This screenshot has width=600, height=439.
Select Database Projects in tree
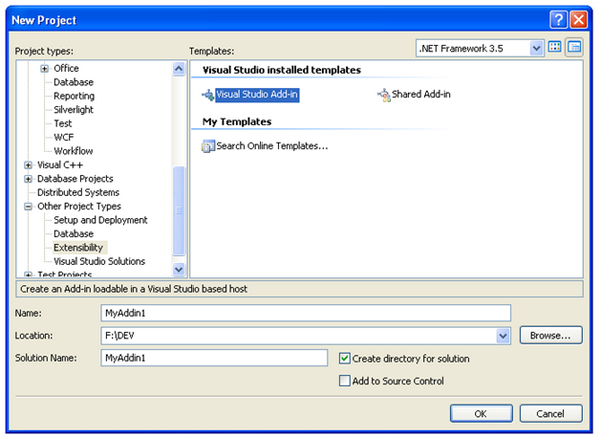click(x=75, y=179)
